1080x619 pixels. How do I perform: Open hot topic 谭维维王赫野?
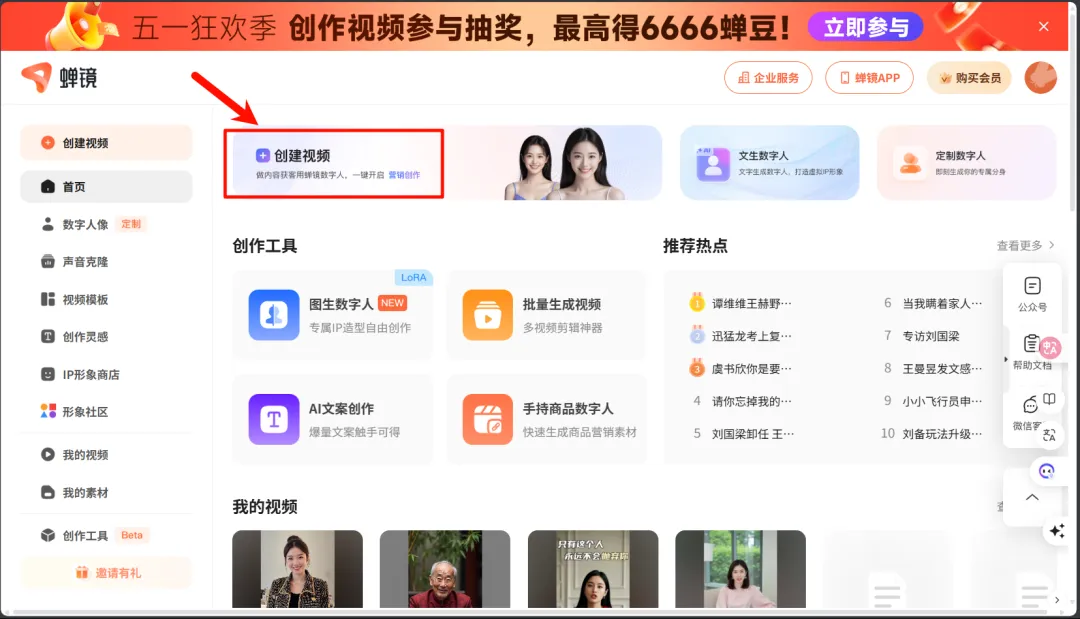tap(751, 304)
